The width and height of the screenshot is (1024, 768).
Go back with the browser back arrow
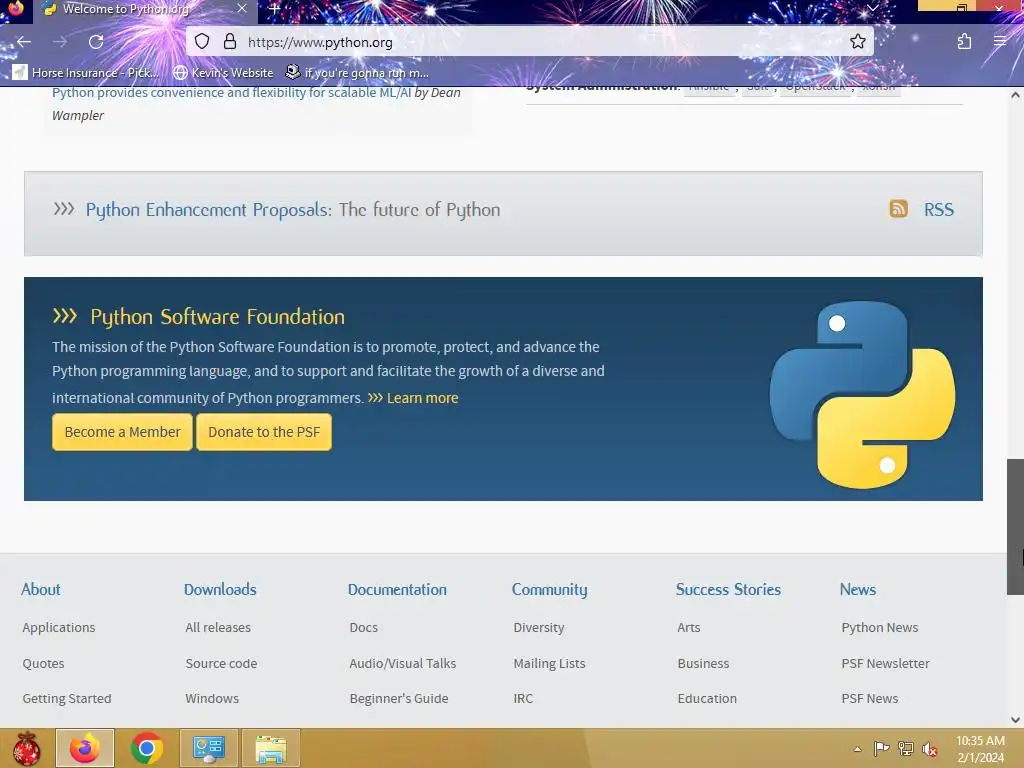tap(24, 42)
